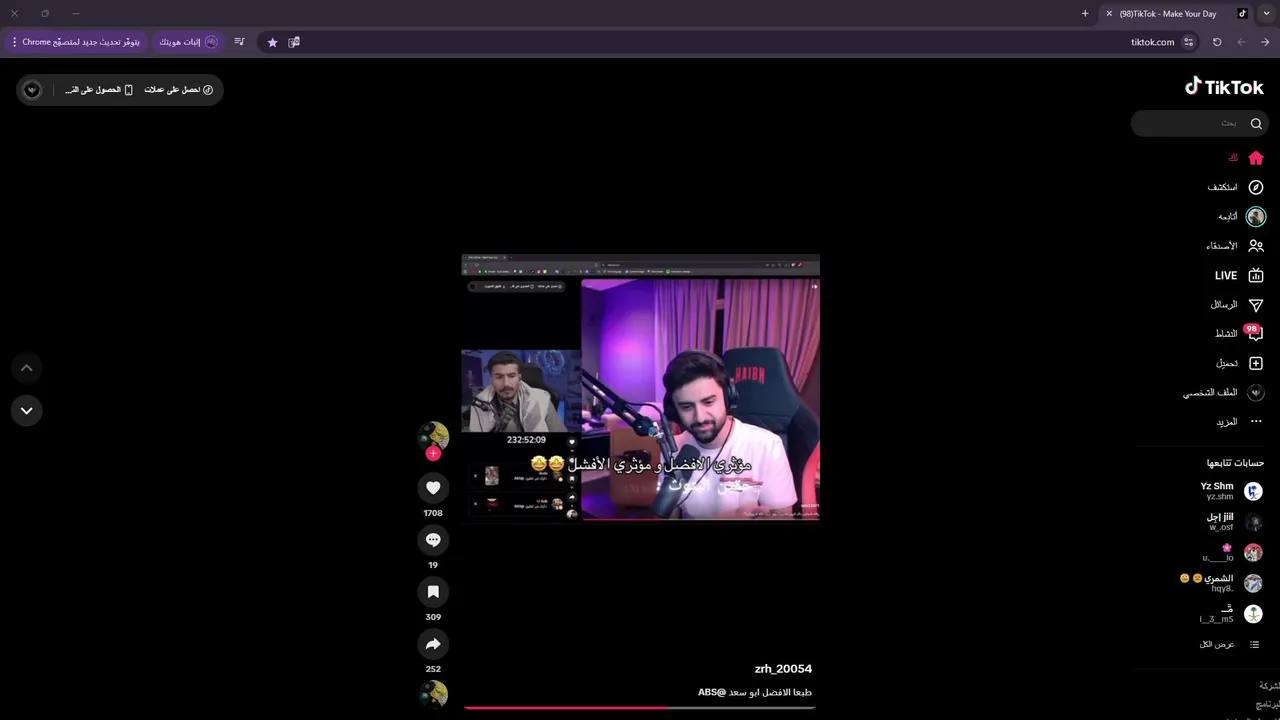Open followed account i__3__m5

click(x=1231, y=614)
